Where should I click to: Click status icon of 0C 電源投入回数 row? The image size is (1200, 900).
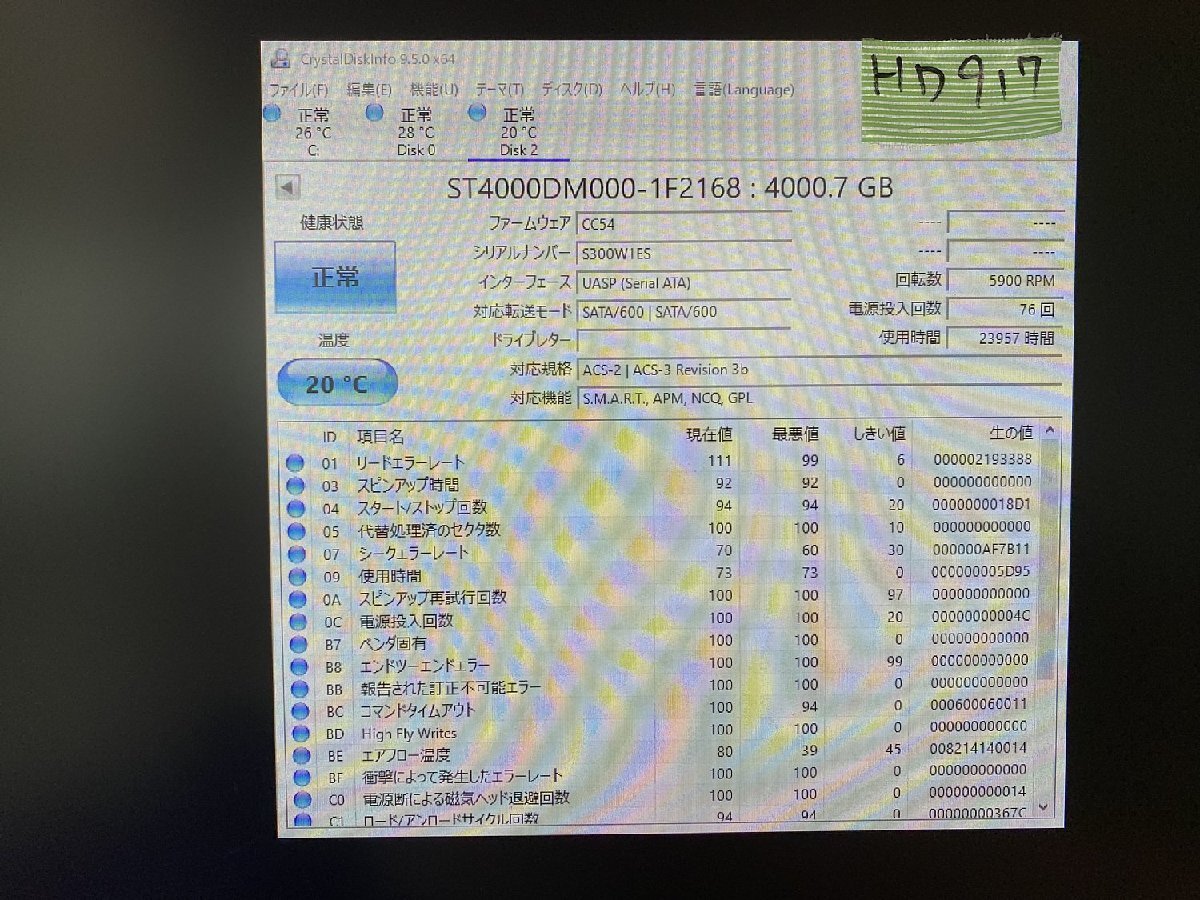pos(296,622)
